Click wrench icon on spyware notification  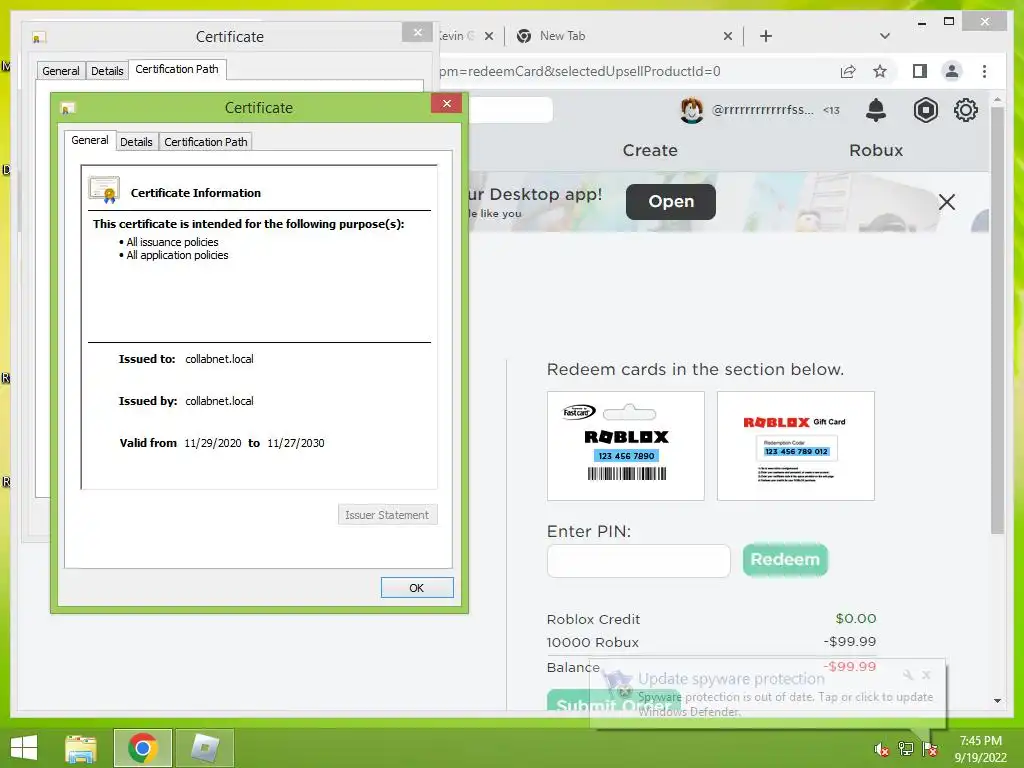(x=908, y=675)
